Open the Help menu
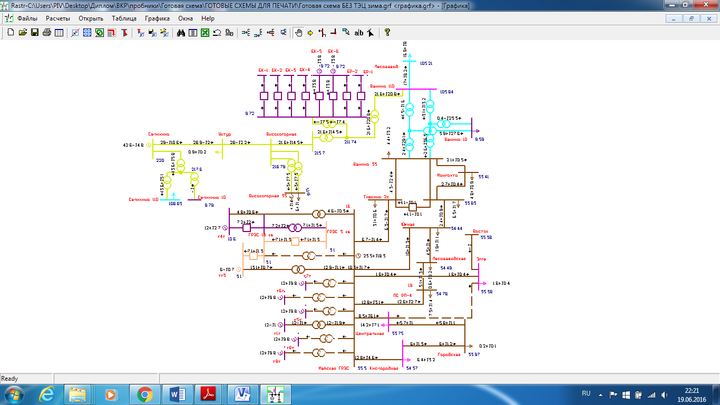The height and width of the screenshot is (405, 720). pos(207,18)
